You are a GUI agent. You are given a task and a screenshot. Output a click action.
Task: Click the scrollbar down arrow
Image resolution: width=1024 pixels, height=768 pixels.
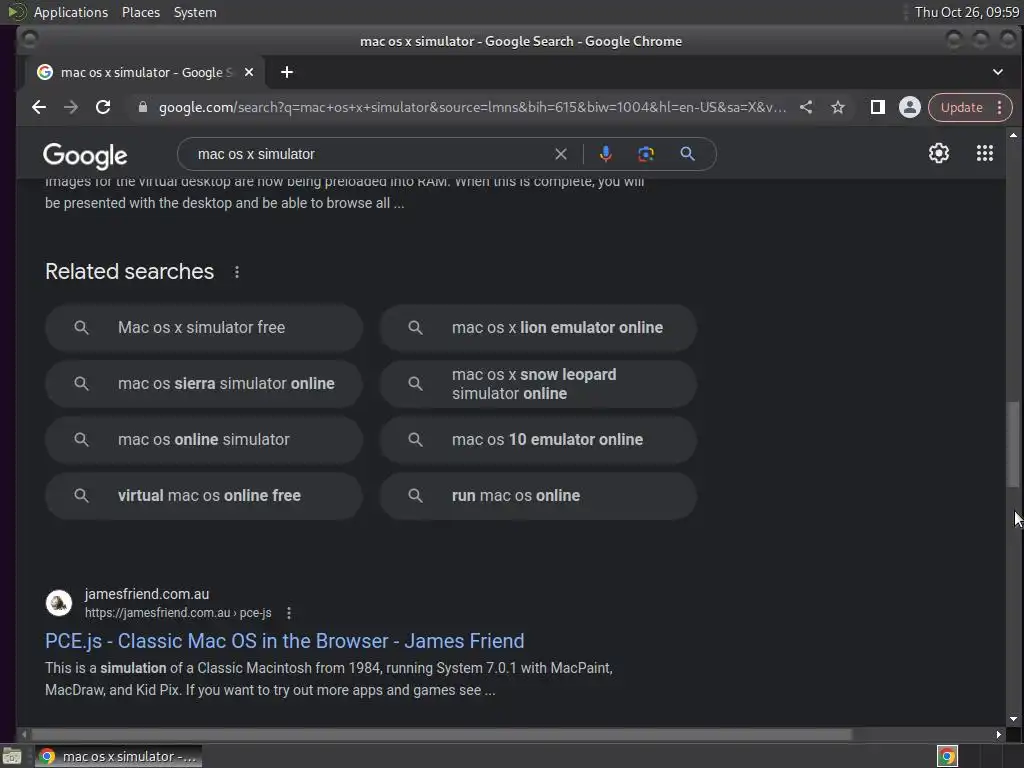tap(1013, 719)
